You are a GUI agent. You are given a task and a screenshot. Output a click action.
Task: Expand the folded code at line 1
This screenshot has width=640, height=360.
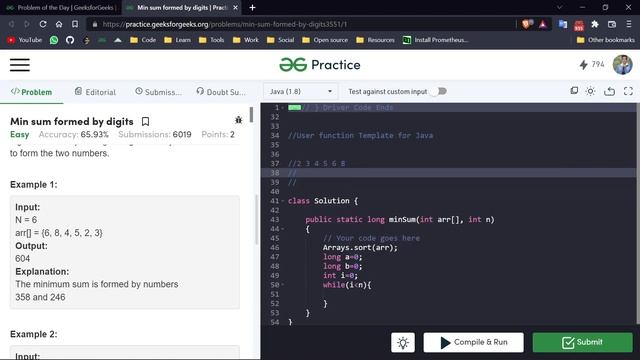295,108
